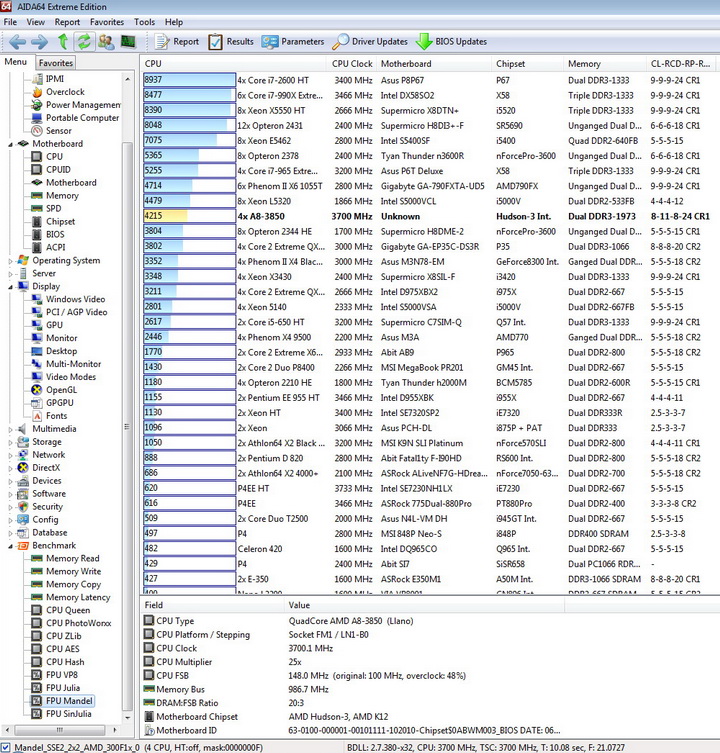Select the 4x Core i7-2600 HT result row

coord(429,80)
